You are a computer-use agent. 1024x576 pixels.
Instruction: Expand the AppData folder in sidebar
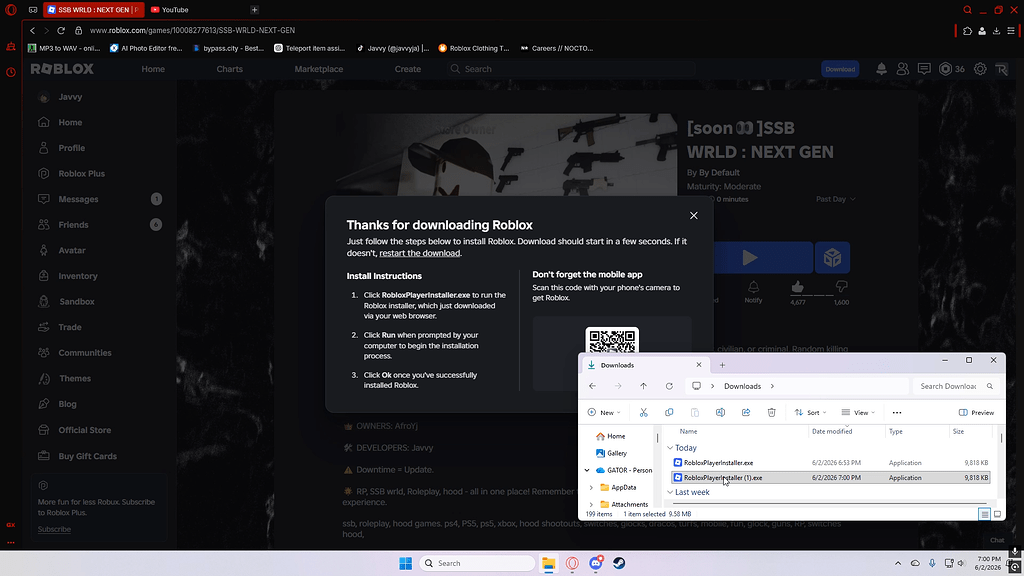pos(592,487)
